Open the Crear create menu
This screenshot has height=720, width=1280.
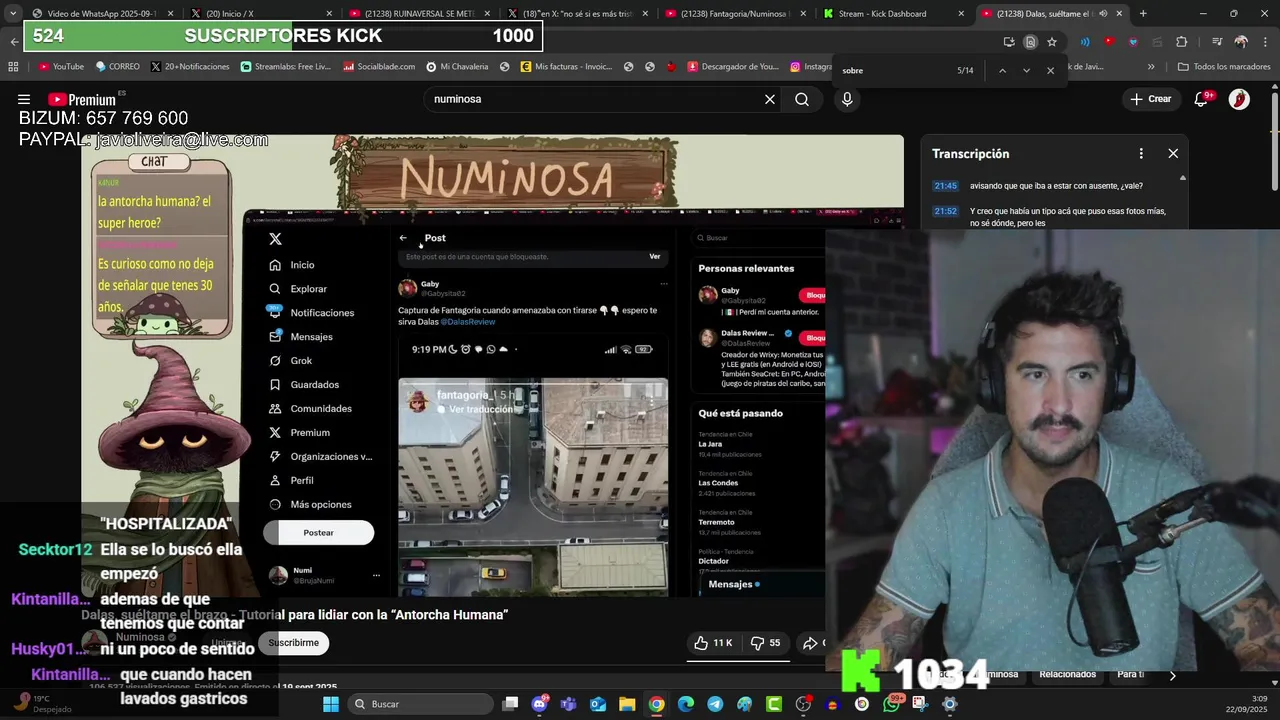click(1151, 99)
